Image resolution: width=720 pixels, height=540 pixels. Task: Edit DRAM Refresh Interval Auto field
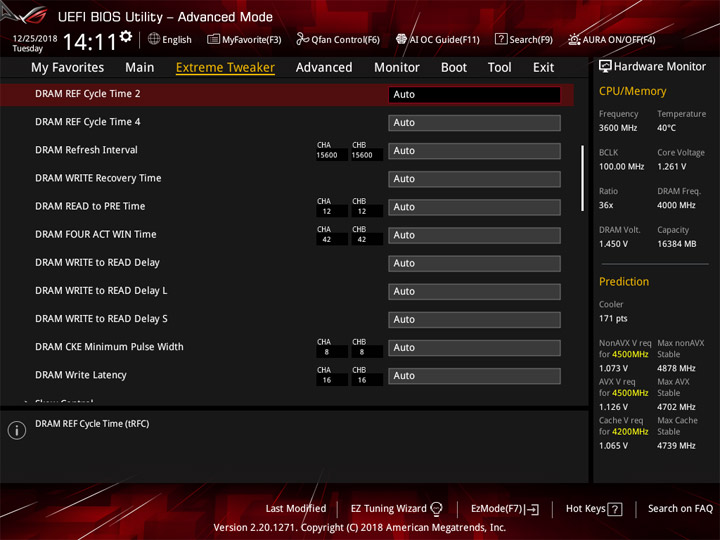tap(474, 151)
